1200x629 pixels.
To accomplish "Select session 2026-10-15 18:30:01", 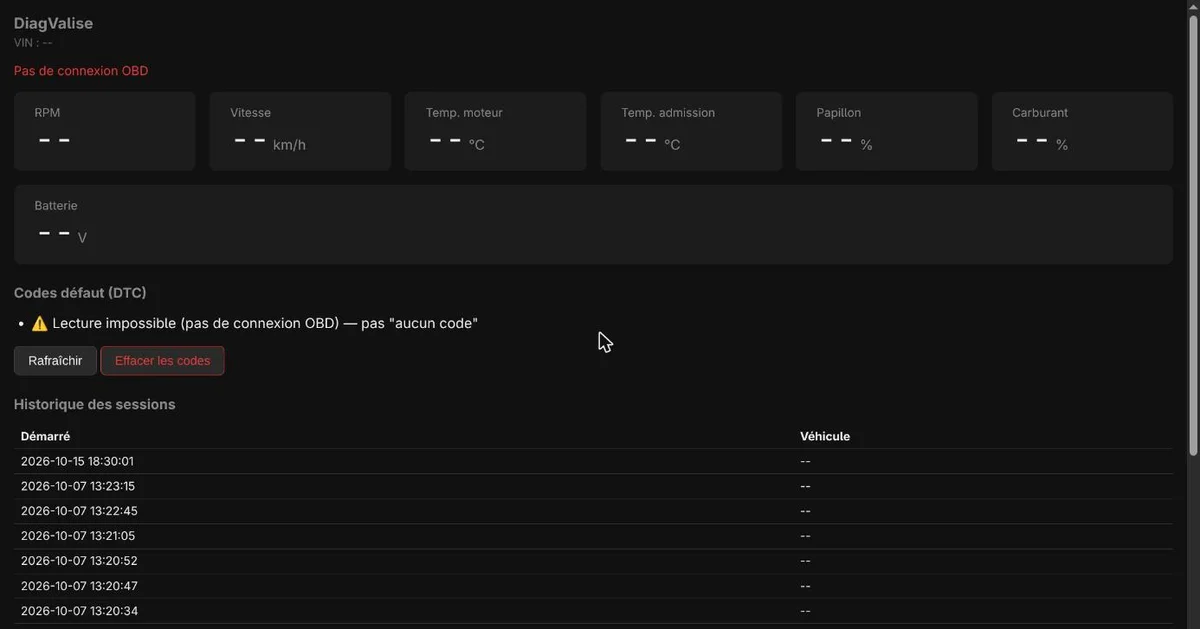I will 593,461.
